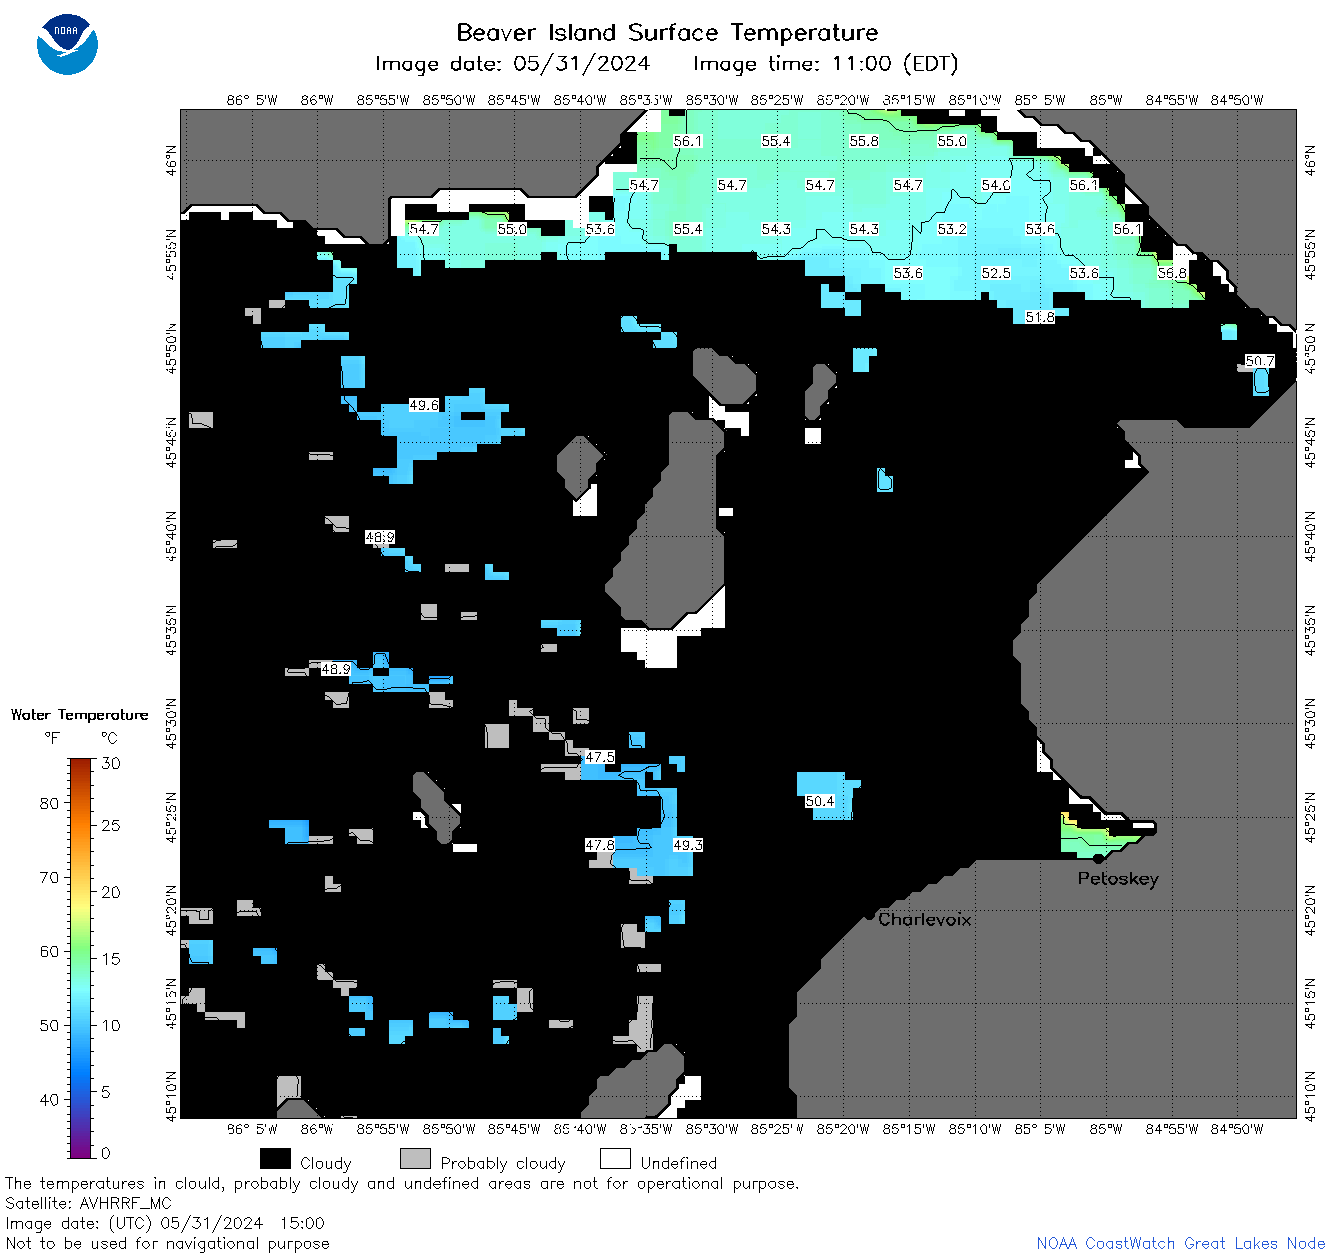Click the Water Temperature legend heading
Screen dimensions: 1336x1259
coord(80,715)
